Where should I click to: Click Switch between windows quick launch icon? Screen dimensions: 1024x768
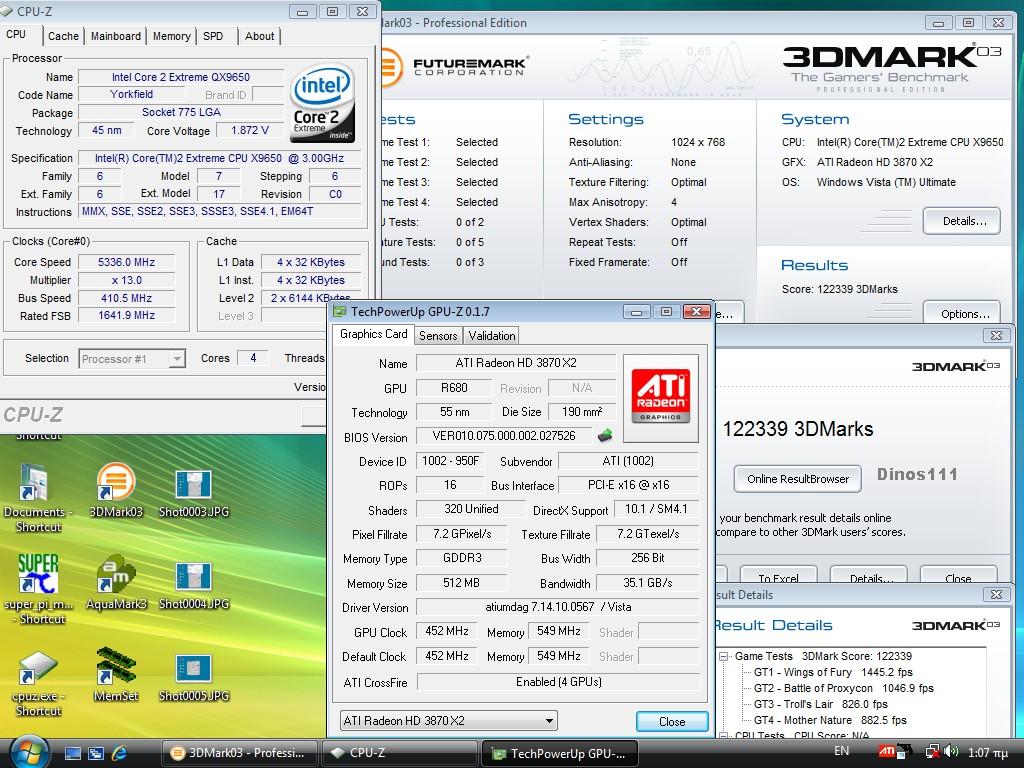pyautogui.click(x=96, y=753)
